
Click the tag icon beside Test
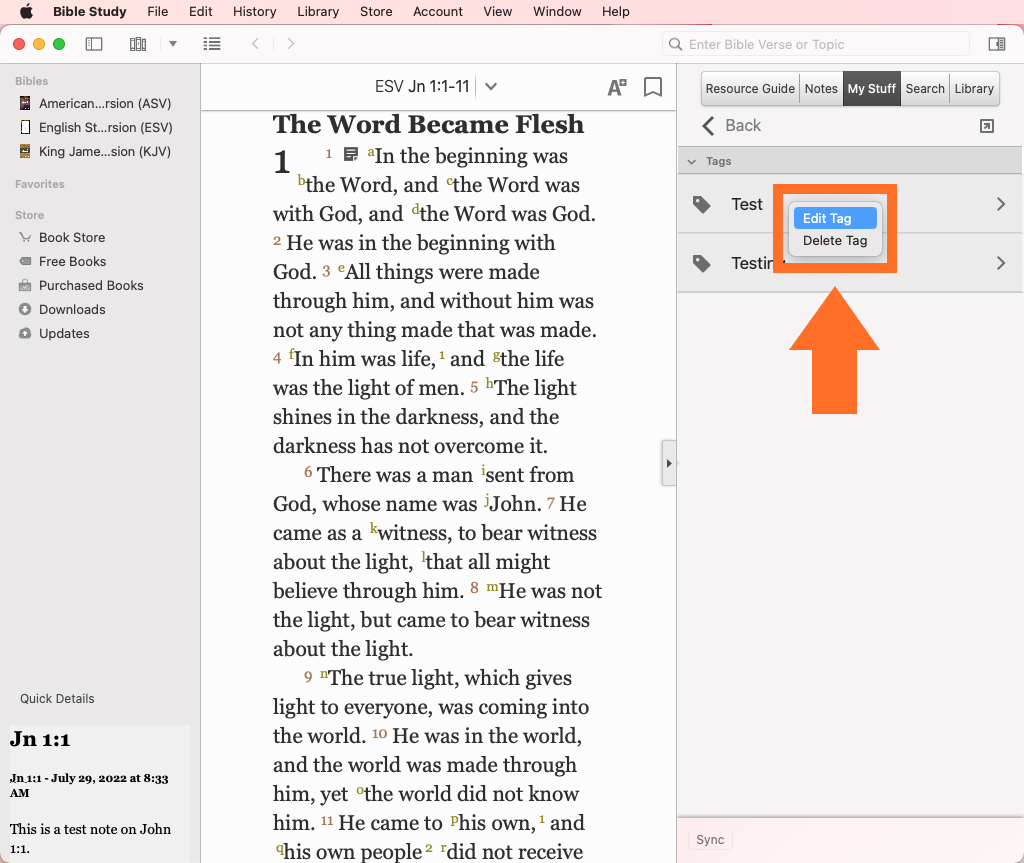pyautogui.click(x=701, y=204)
